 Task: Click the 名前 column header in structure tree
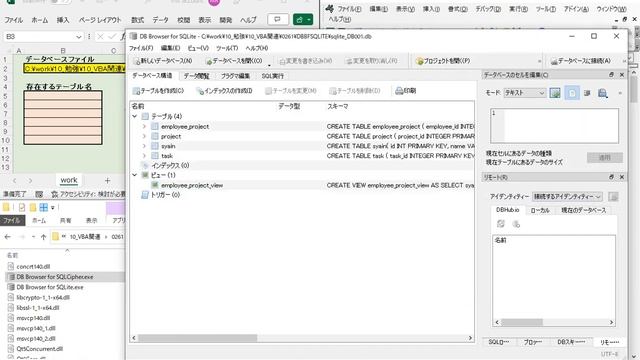[x=138, y=106]
